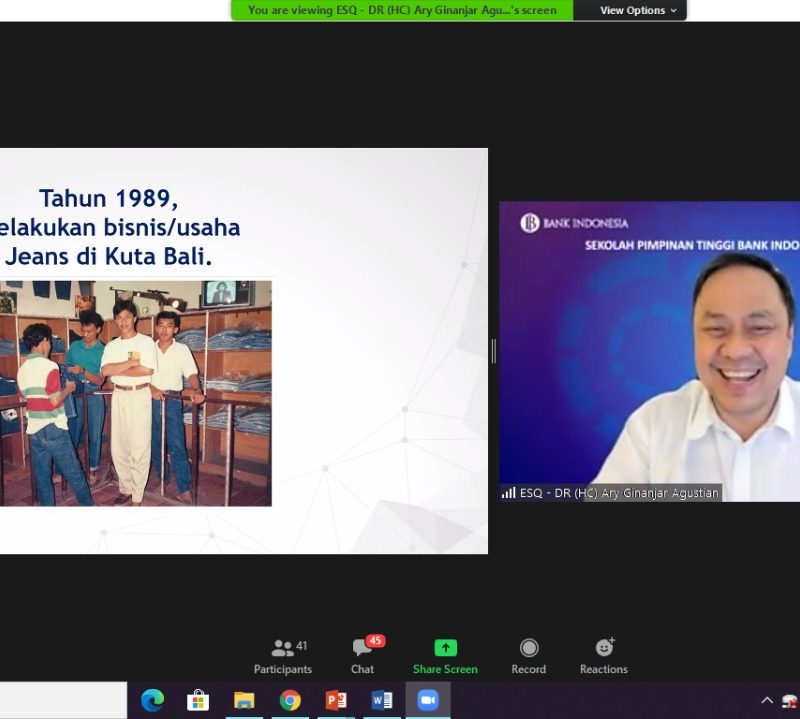Open the Participants panel
The image size is (800, 719).
pos(283,656)
